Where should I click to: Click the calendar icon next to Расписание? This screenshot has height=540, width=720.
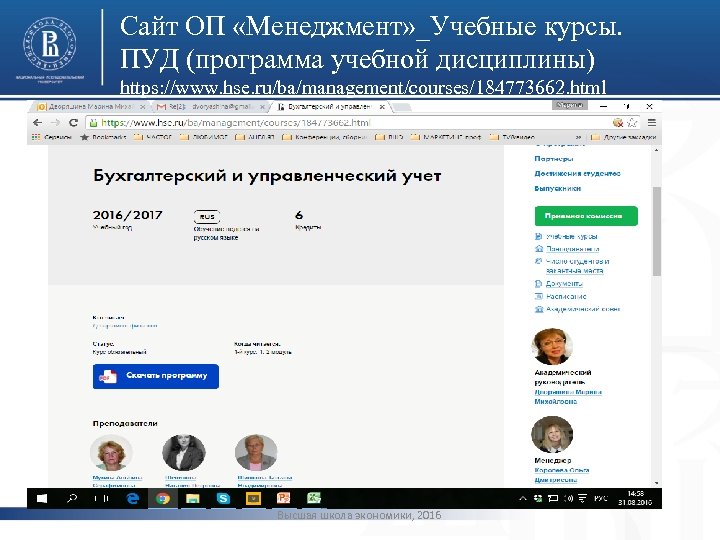539,296
